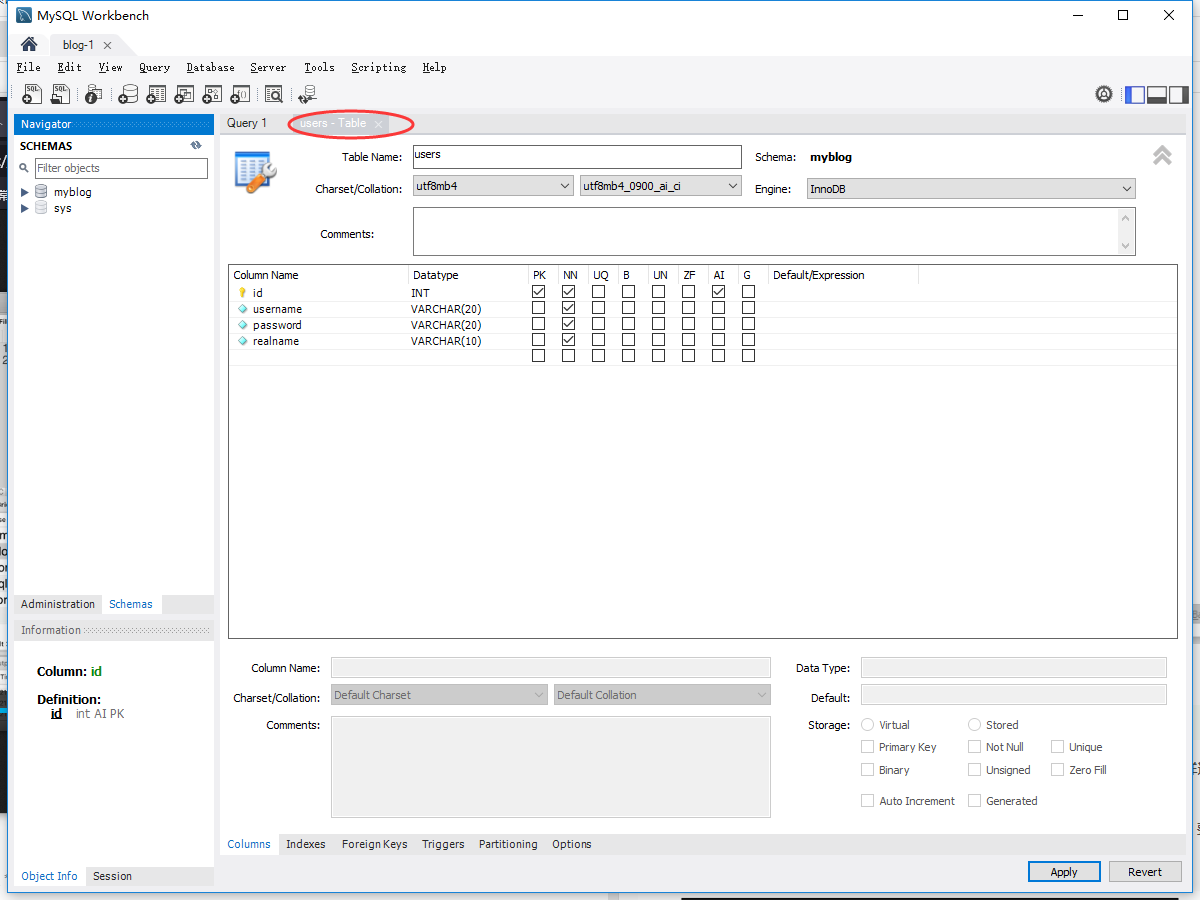1200x900 pixels.
Task: Open the preferences gear icon
Action: pyautogui.click(x=1104, y=94)
